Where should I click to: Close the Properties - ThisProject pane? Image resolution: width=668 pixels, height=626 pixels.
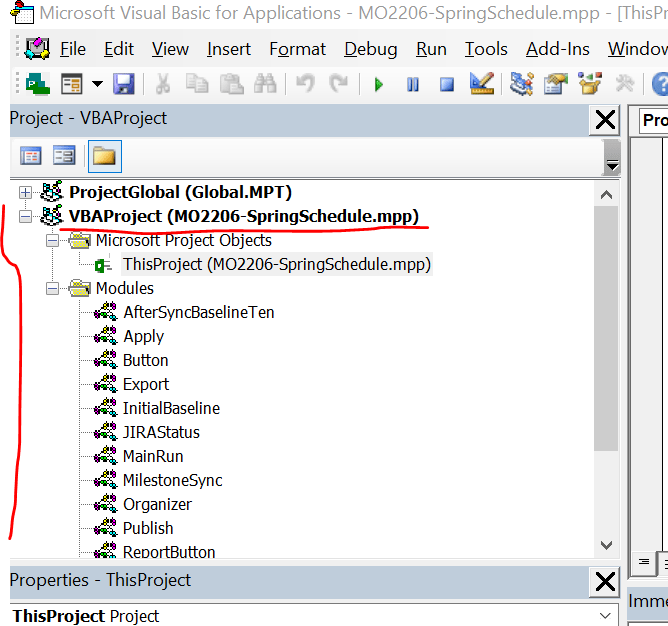click(605, 582)
